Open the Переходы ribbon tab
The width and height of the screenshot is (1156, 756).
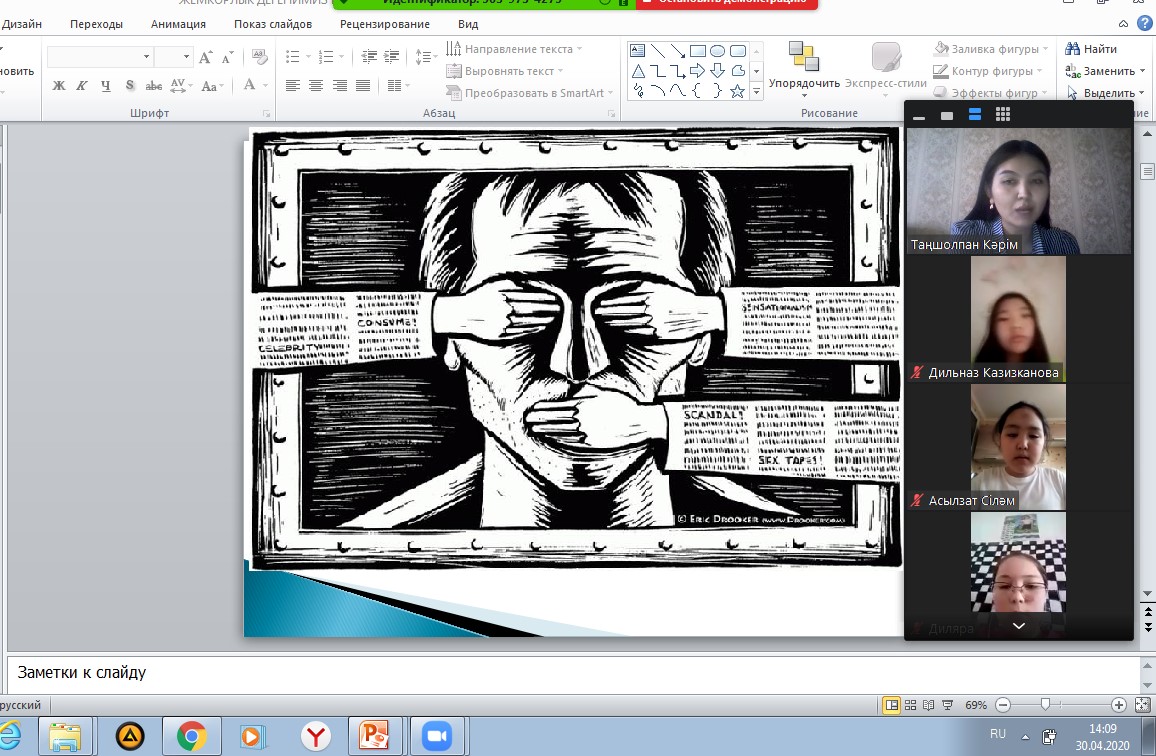(97, 24)
